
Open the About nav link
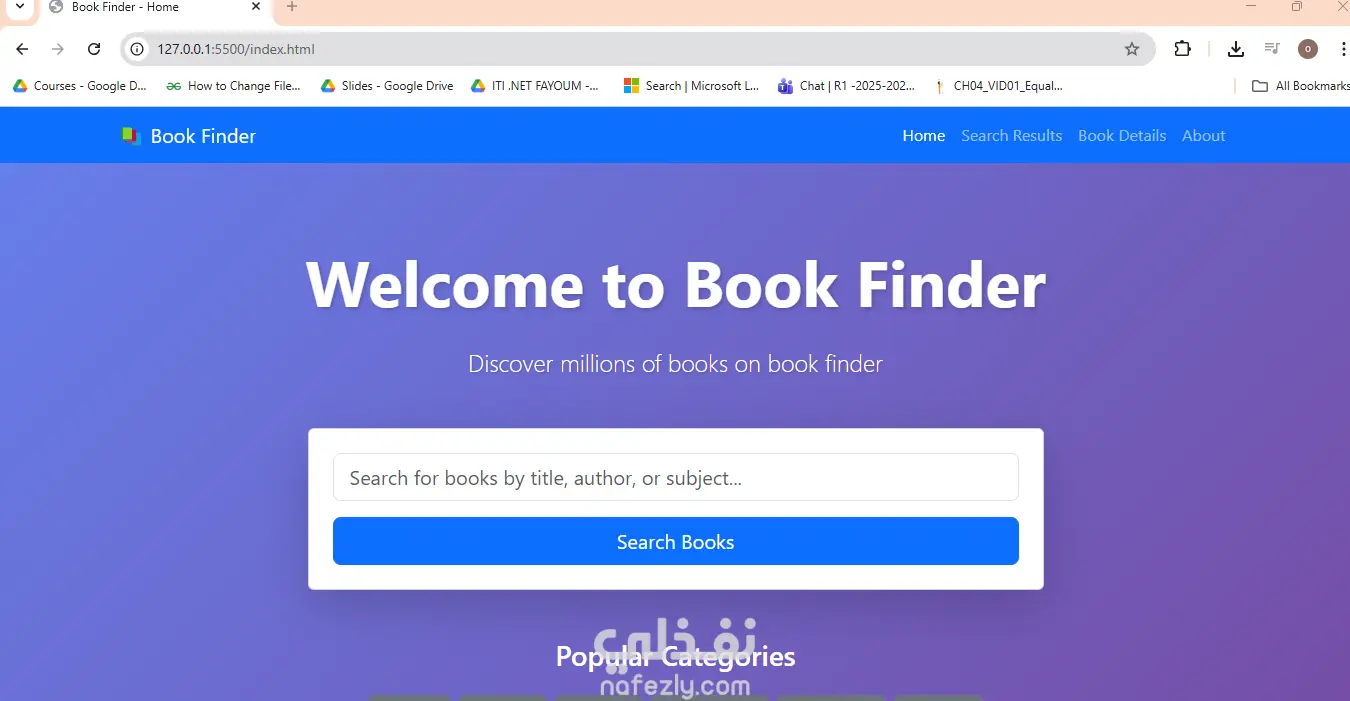point(1203,136)
